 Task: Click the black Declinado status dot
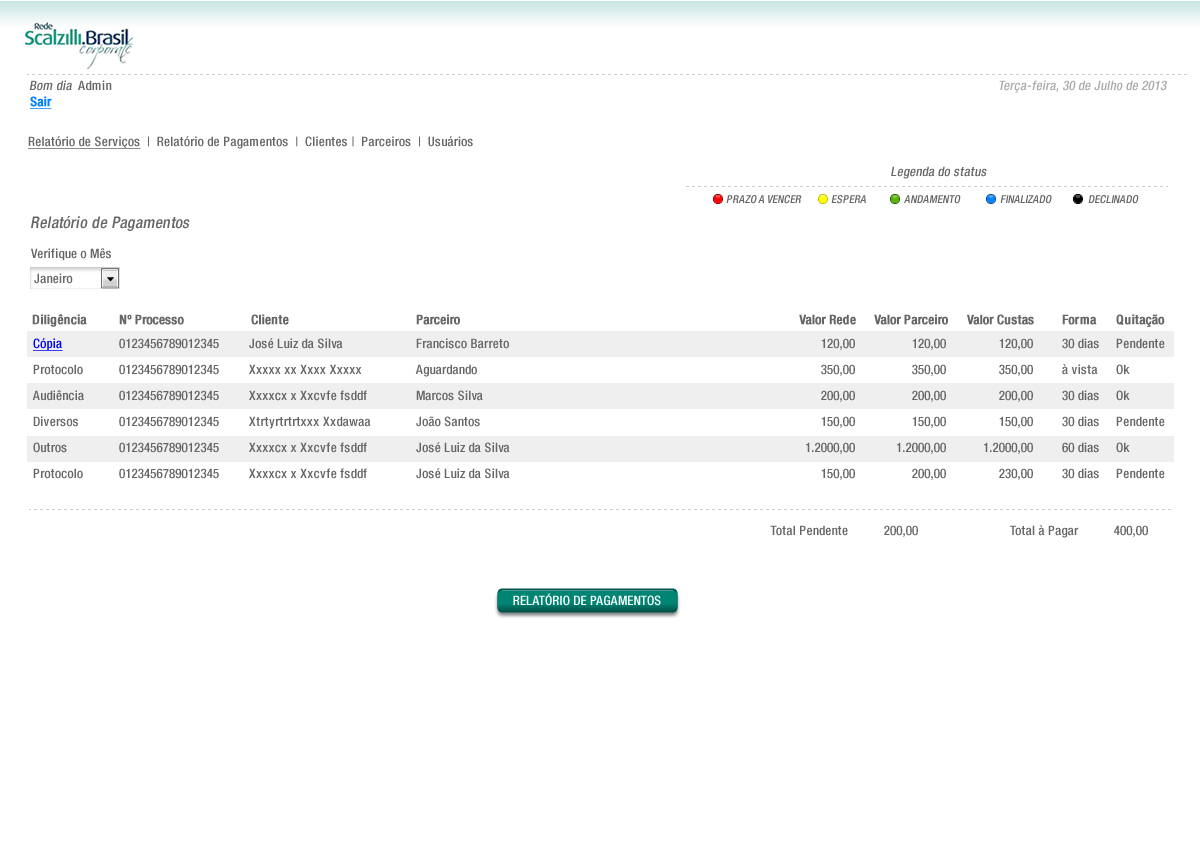tap(1078, 199)
